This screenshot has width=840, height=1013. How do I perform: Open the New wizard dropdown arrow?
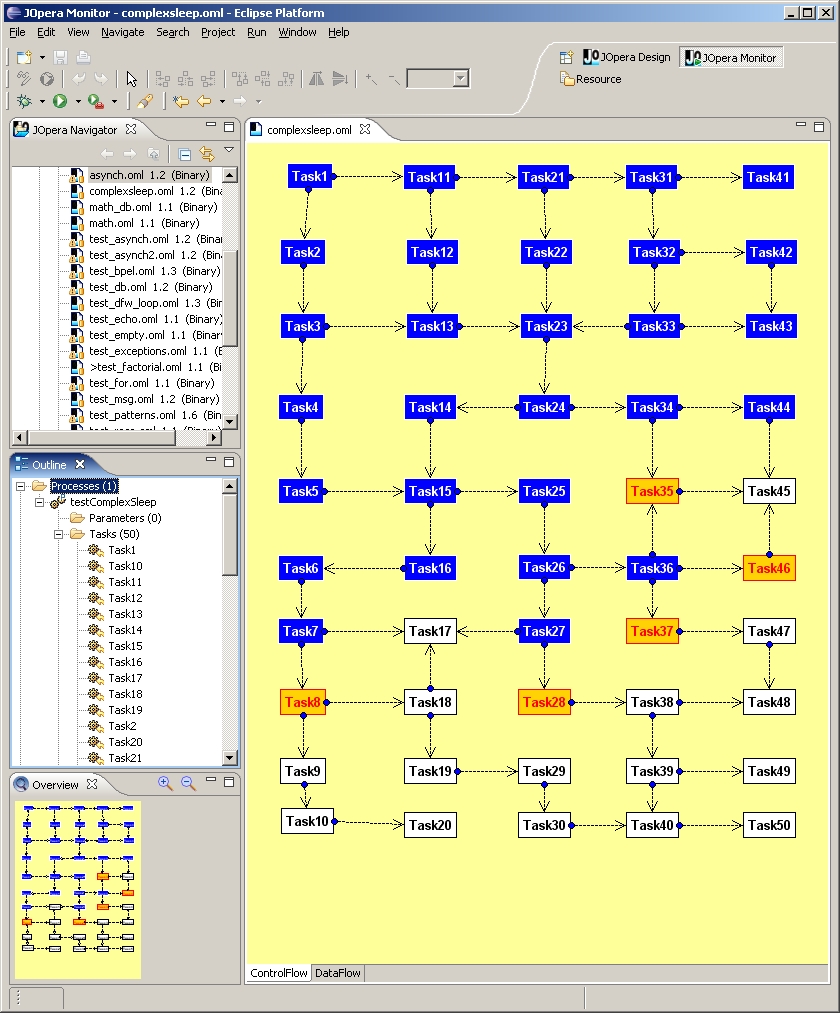(x=43, y=57)
